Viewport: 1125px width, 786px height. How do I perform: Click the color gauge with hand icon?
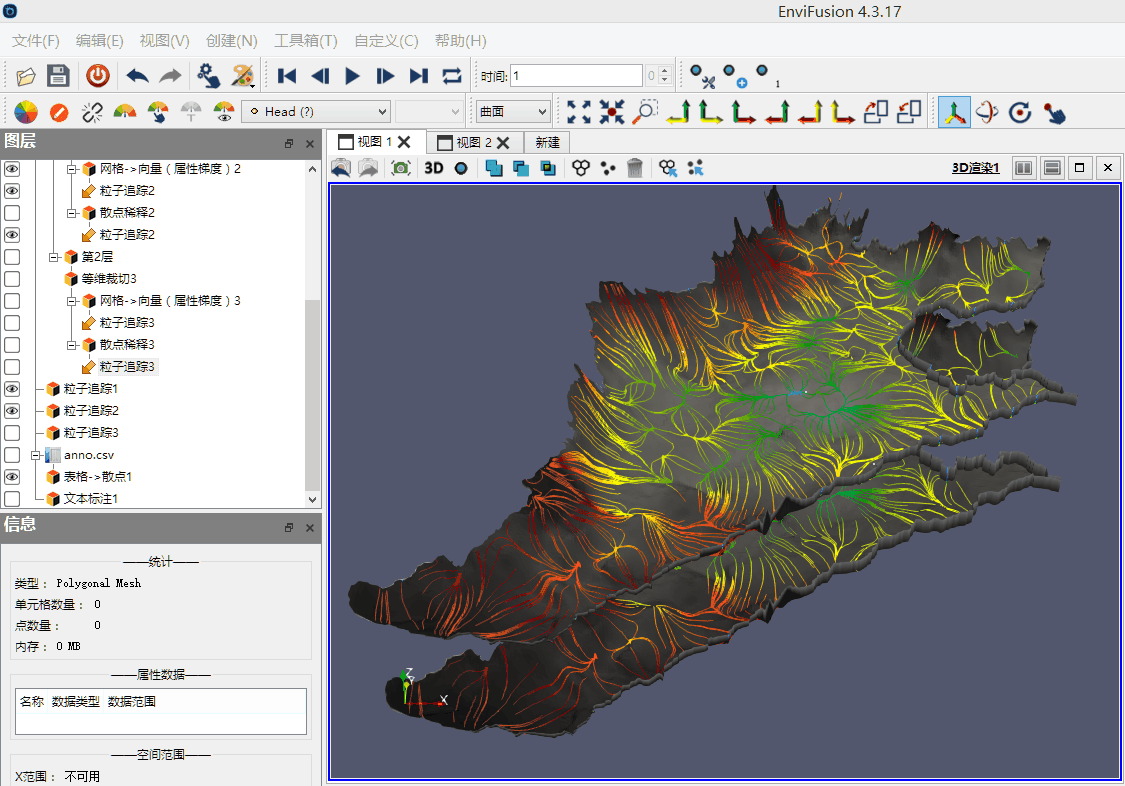coord(158,113)
